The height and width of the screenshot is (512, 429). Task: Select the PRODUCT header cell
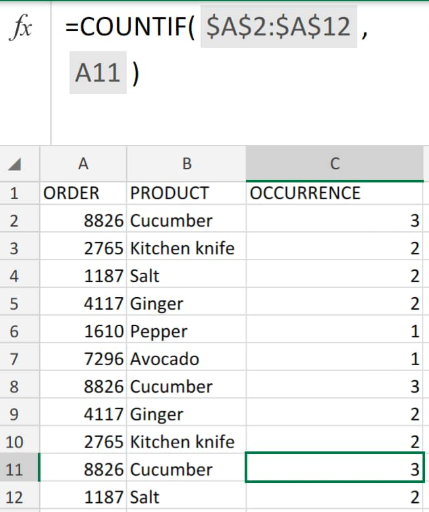(x=186, y=193)
